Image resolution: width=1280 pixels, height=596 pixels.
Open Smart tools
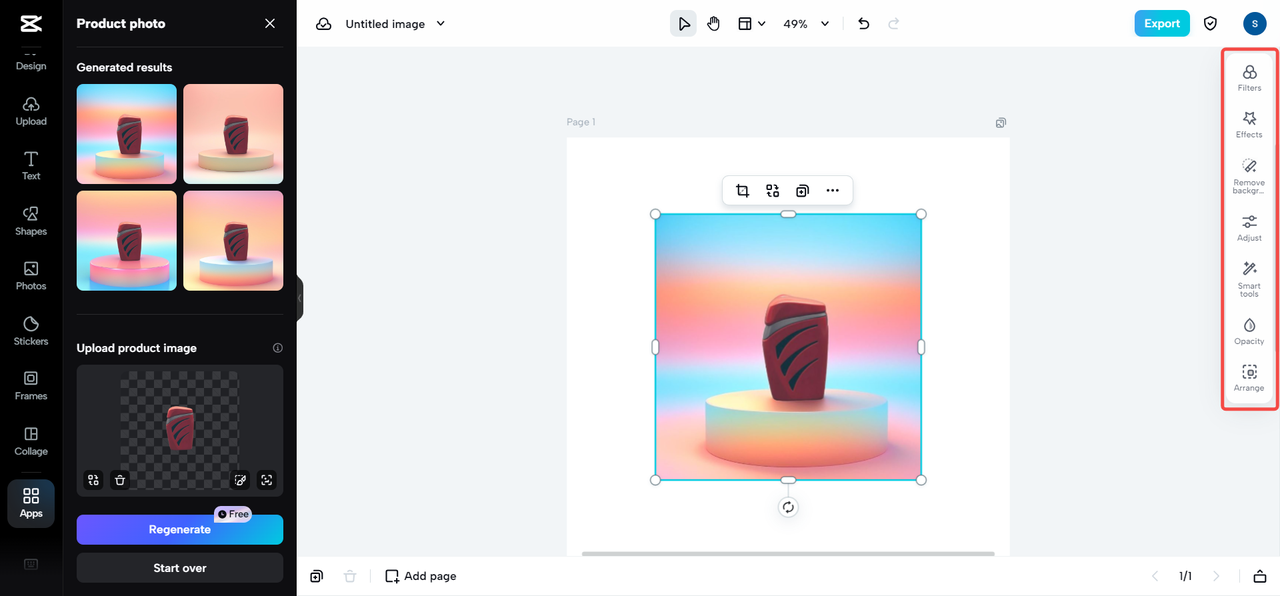coord(1249,278)
